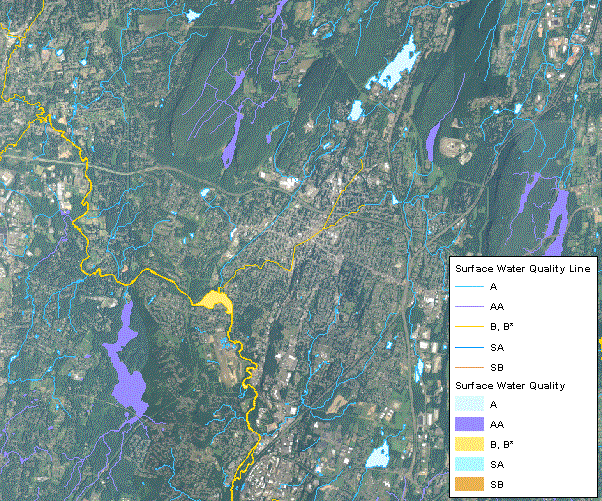Click the A line symbol in legend
The image size is (602, 501).
tap(469, 286)
